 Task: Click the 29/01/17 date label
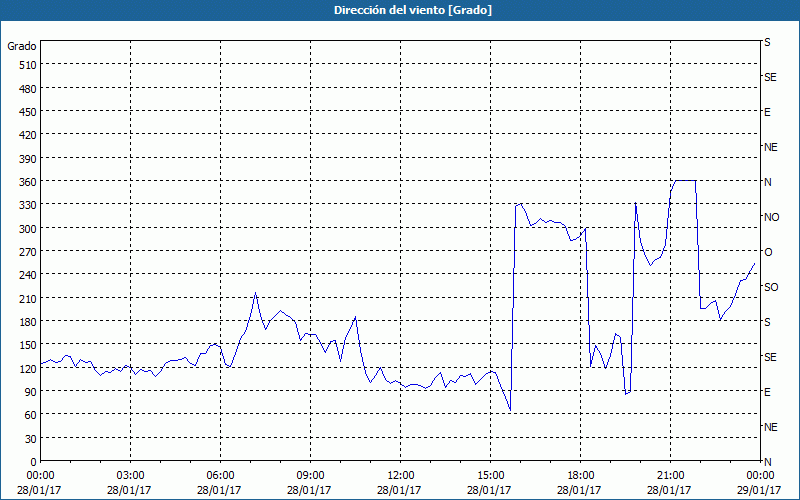(759, 490)
